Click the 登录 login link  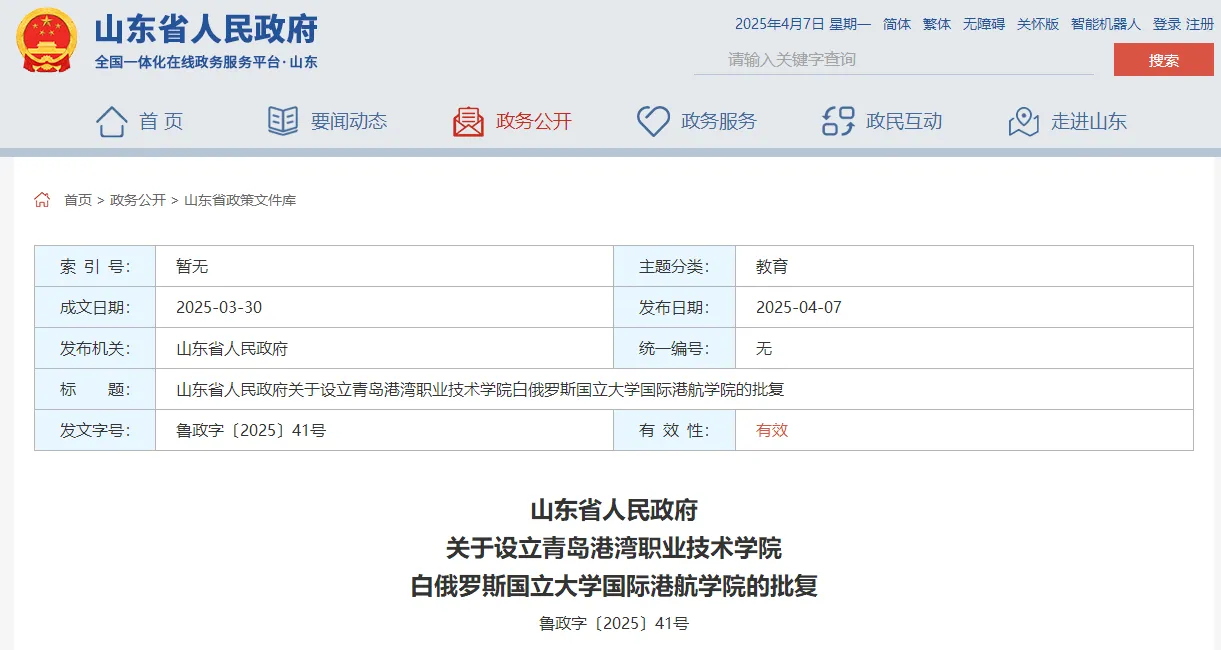pyautogui.click(x=1166, y=24)
